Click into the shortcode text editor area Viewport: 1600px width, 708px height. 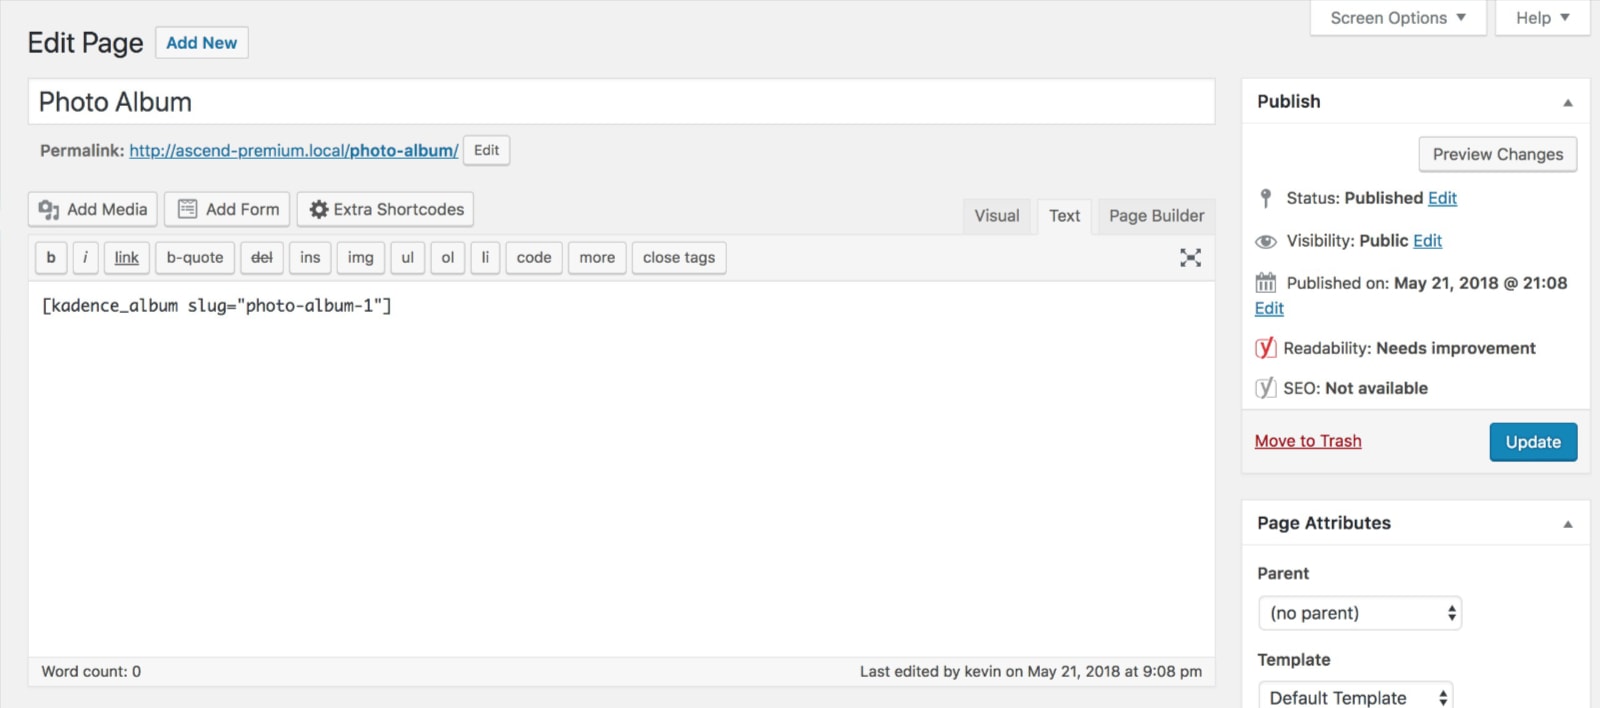pos(621,468)
